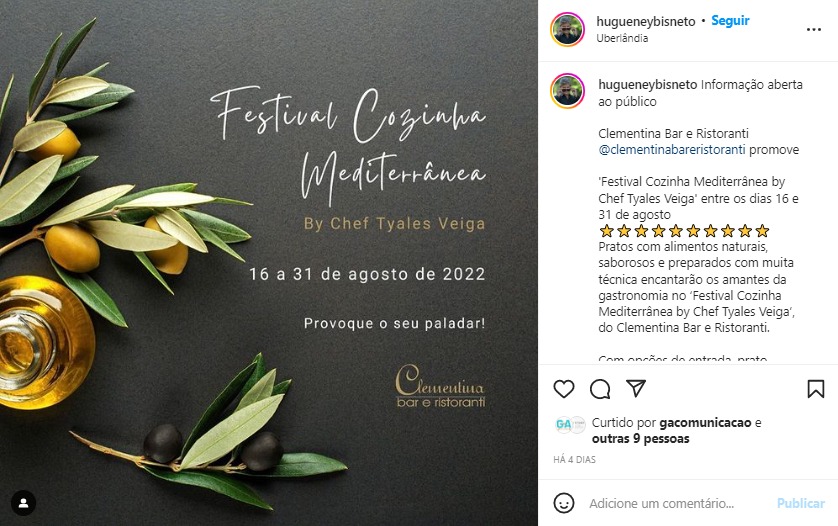838x526 pixels.
Task: Save post using the bookmark icon
Action: pos(816,389)
